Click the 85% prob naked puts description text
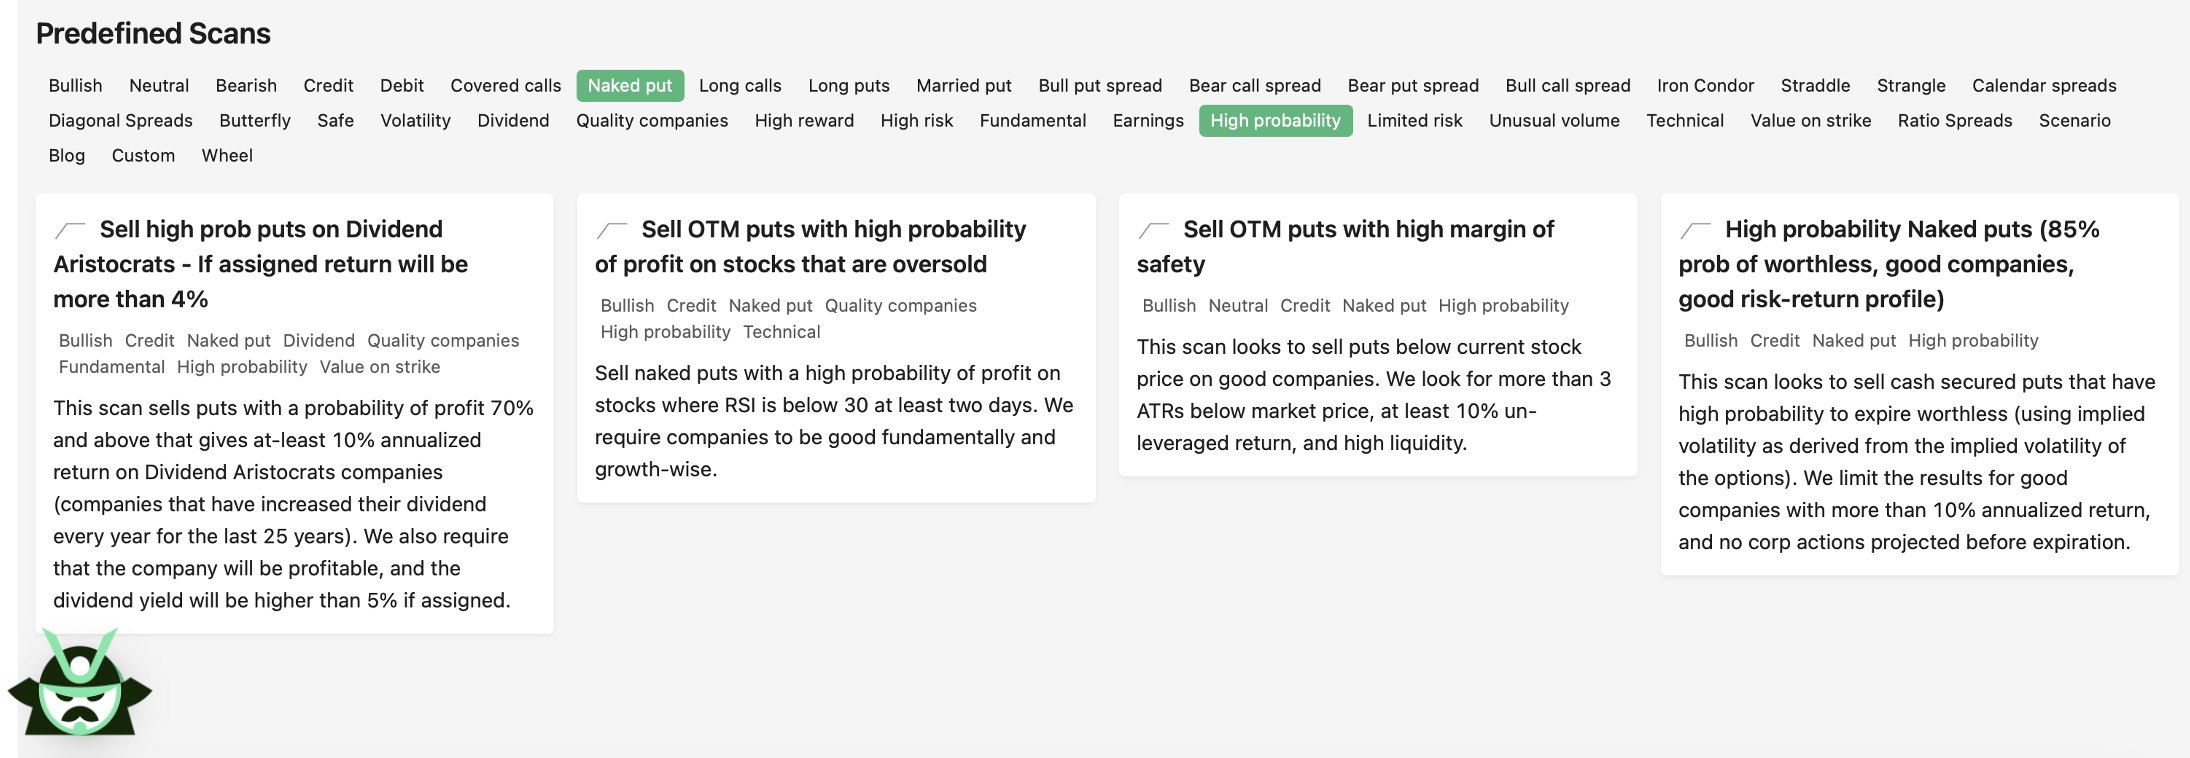 [x=1916, y=462]
